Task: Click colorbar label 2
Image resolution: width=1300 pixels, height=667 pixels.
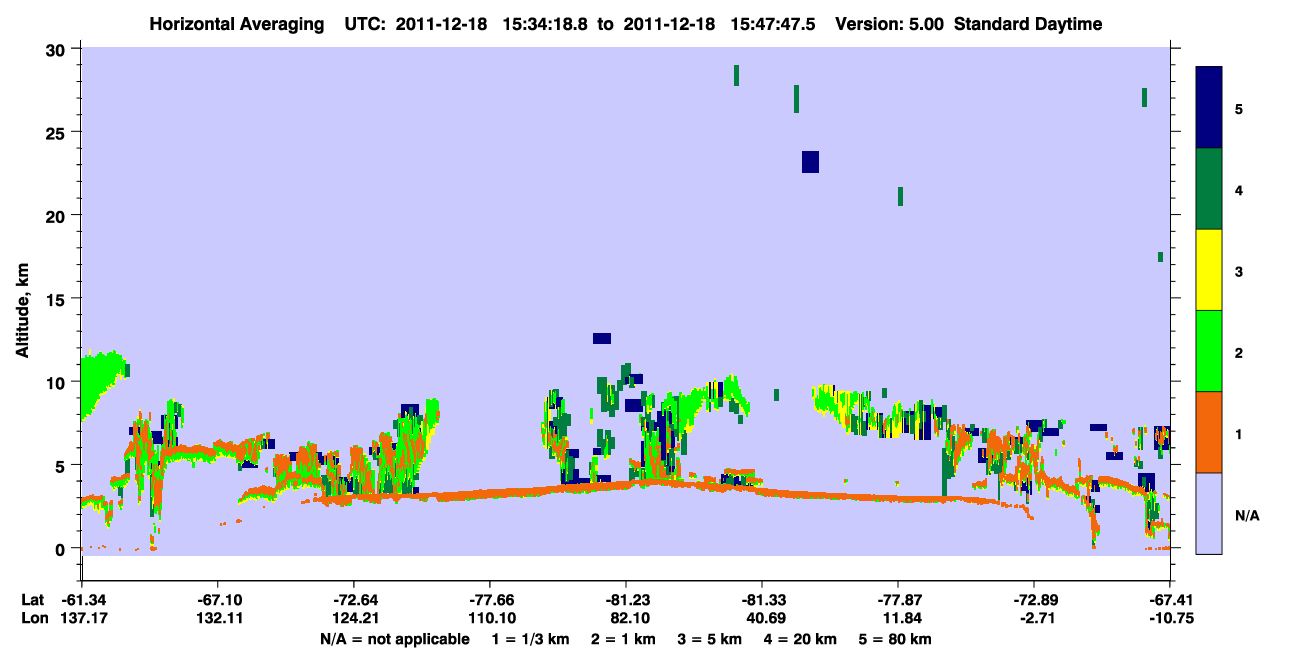Action: click(1239, 351)
